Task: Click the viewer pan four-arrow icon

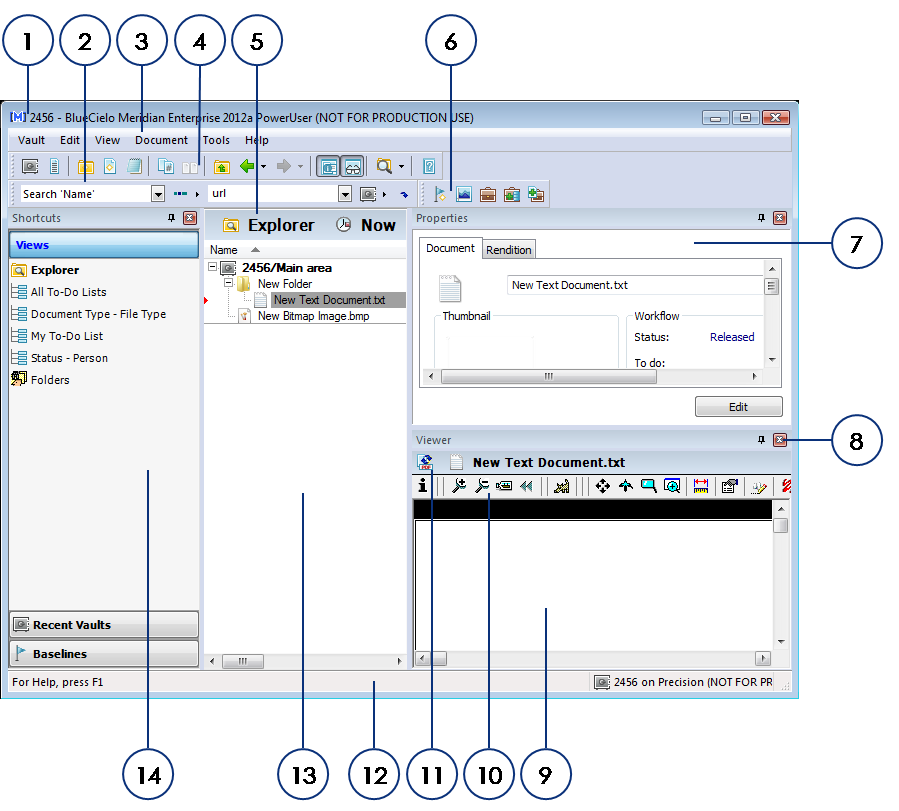Action: 603,486
